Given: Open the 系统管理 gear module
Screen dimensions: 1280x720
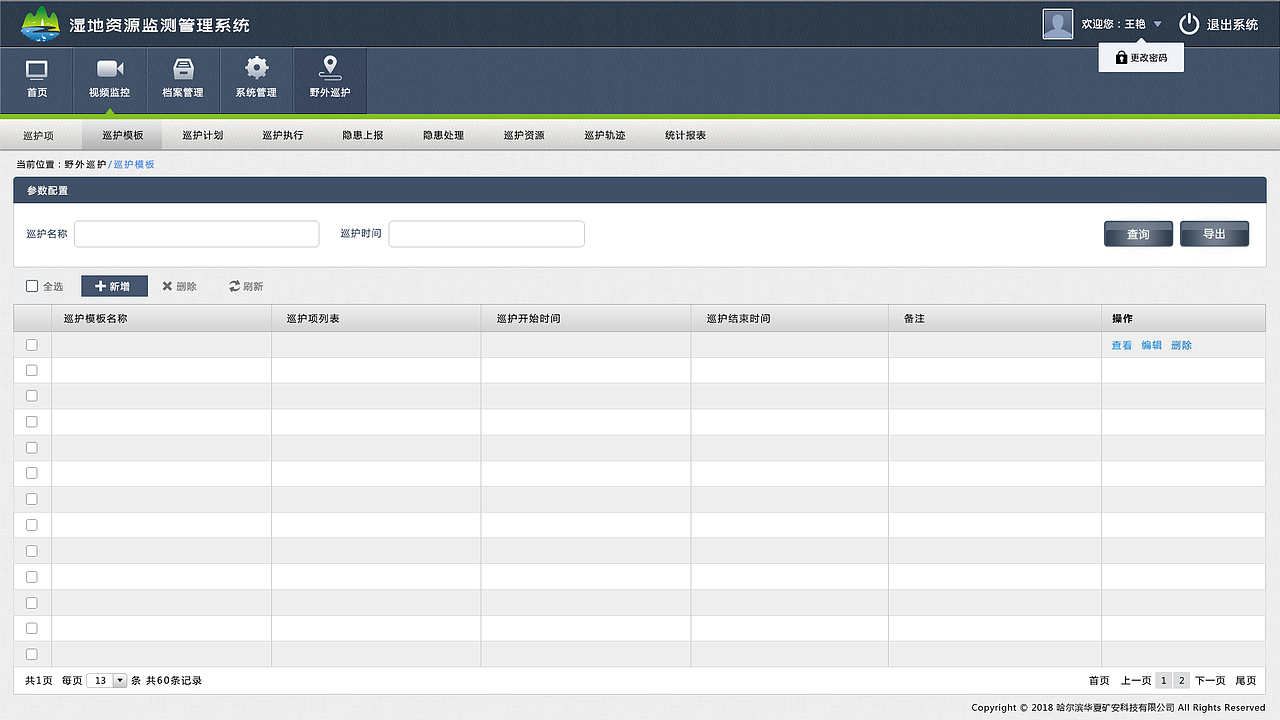Looking at the screenshot, I should [x=256, y=80].
